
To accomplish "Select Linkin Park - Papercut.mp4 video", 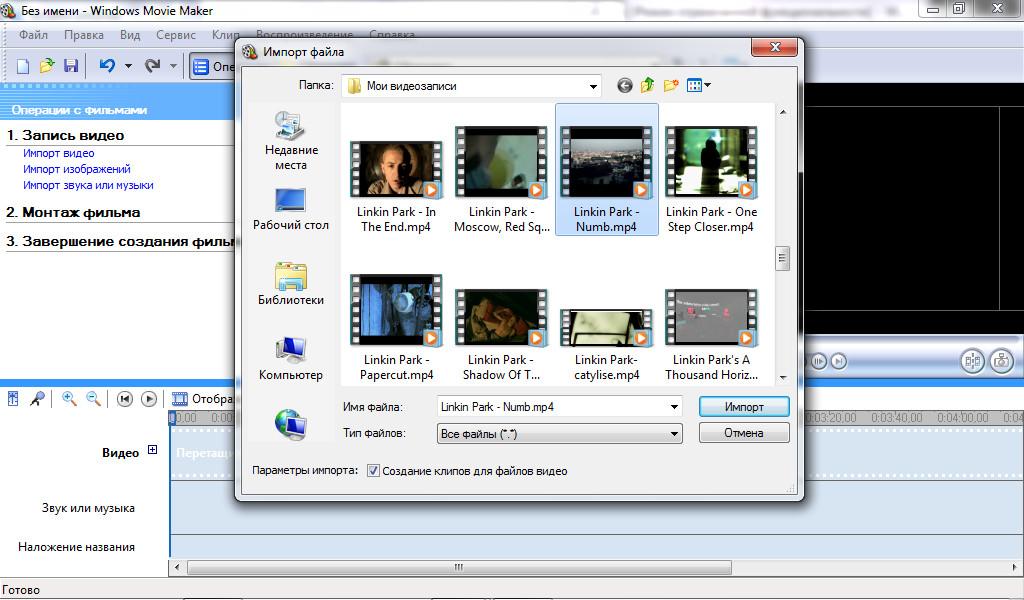I will click(396, 327).
